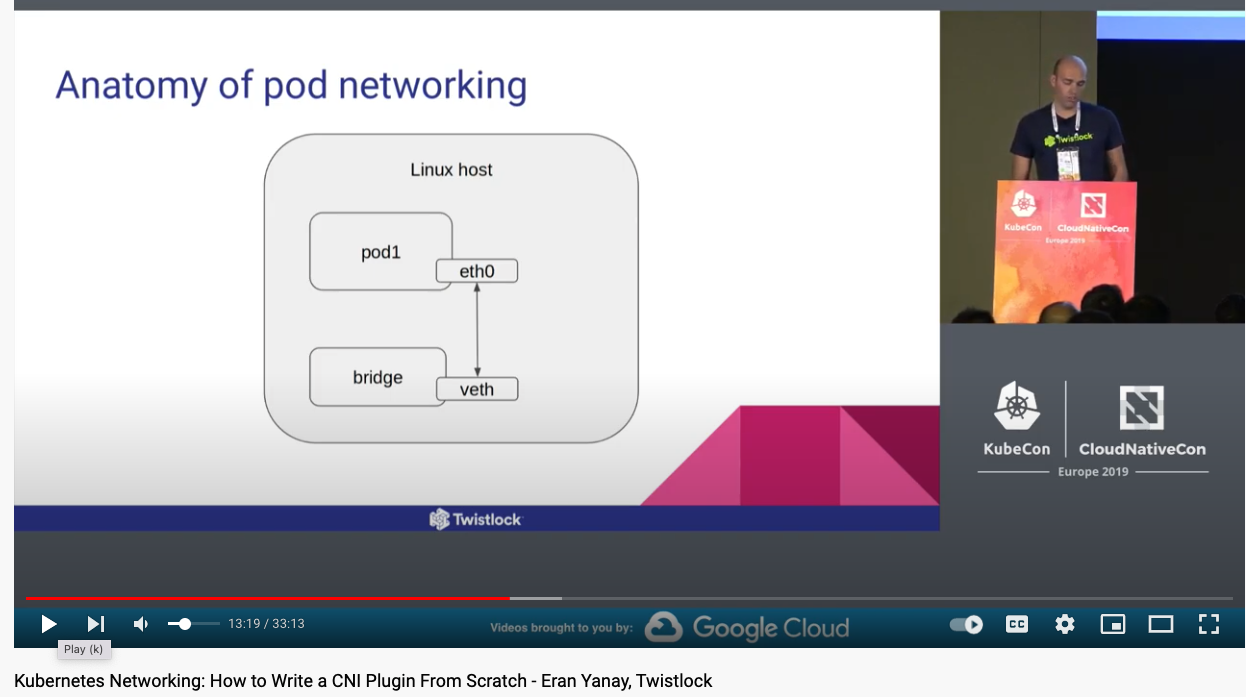Click the Twistlock logo in slide footer
Screen dimensions: 1246x697
(476, 519)
